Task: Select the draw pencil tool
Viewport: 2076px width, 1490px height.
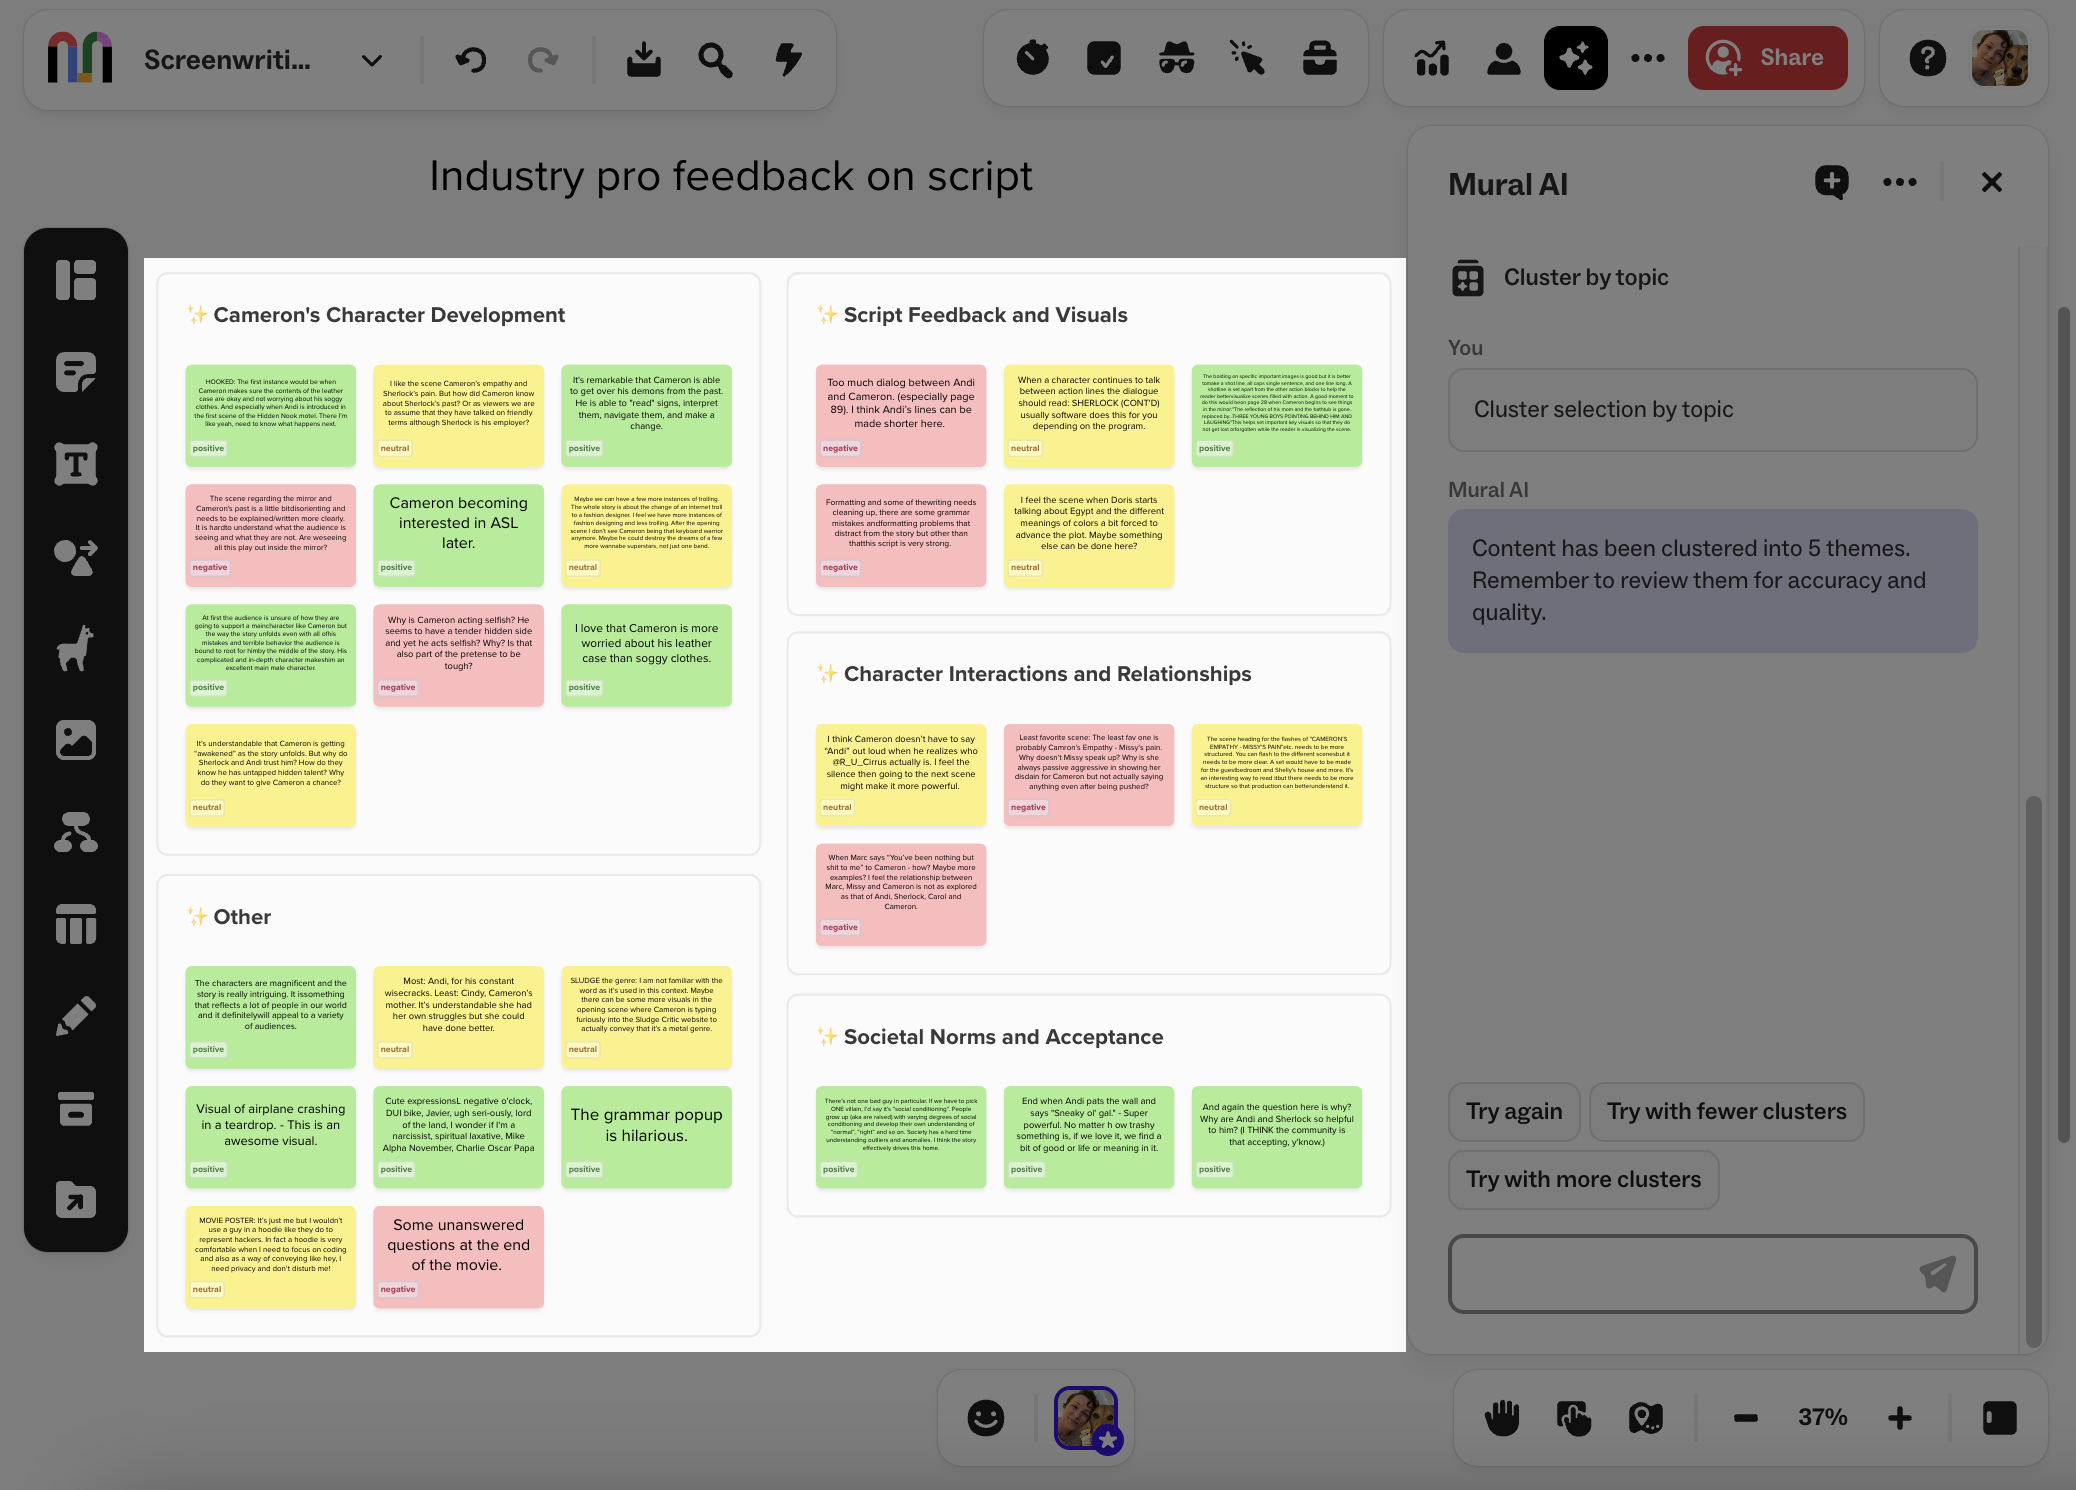Action: pyautogui.click(x=76, y=1016)
